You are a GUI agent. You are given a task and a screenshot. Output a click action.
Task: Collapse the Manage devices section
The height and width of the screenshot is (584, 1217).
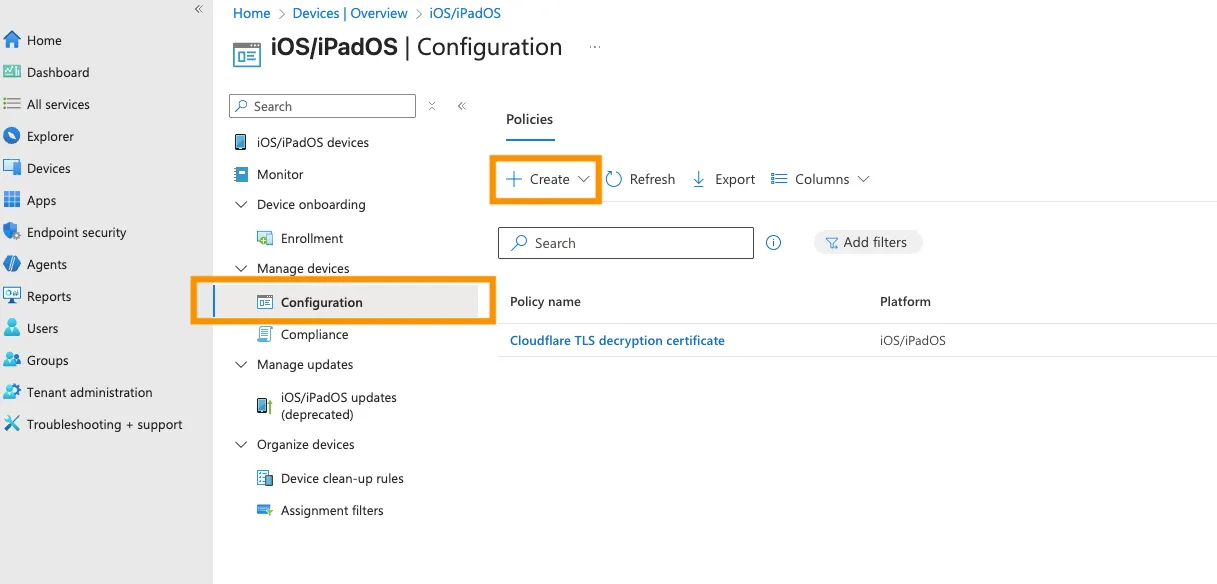(x=240, y=268)
